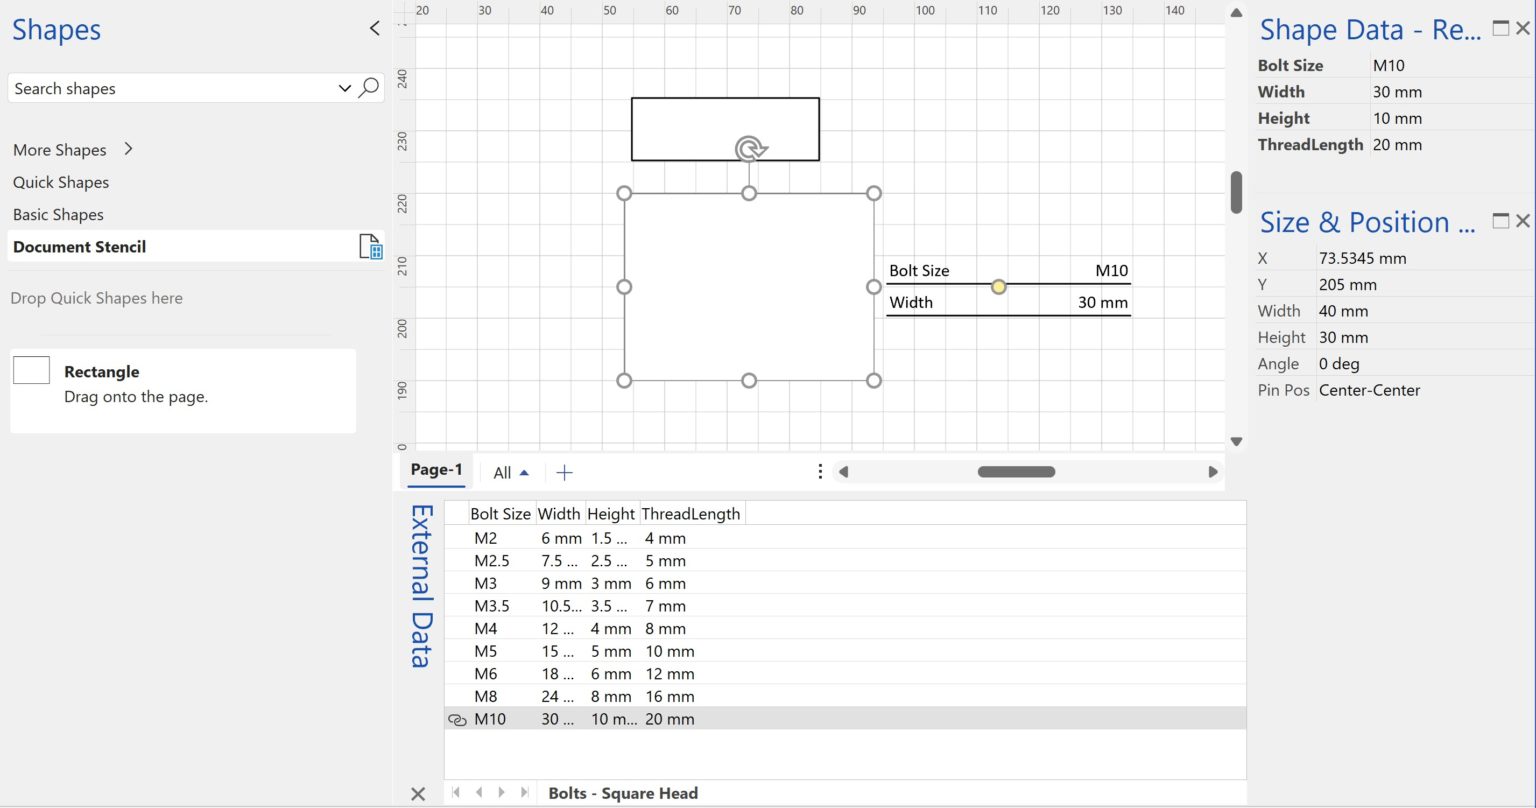
Task: Expand More Shapes in the Shapes panel
Action: coord(127,149)
